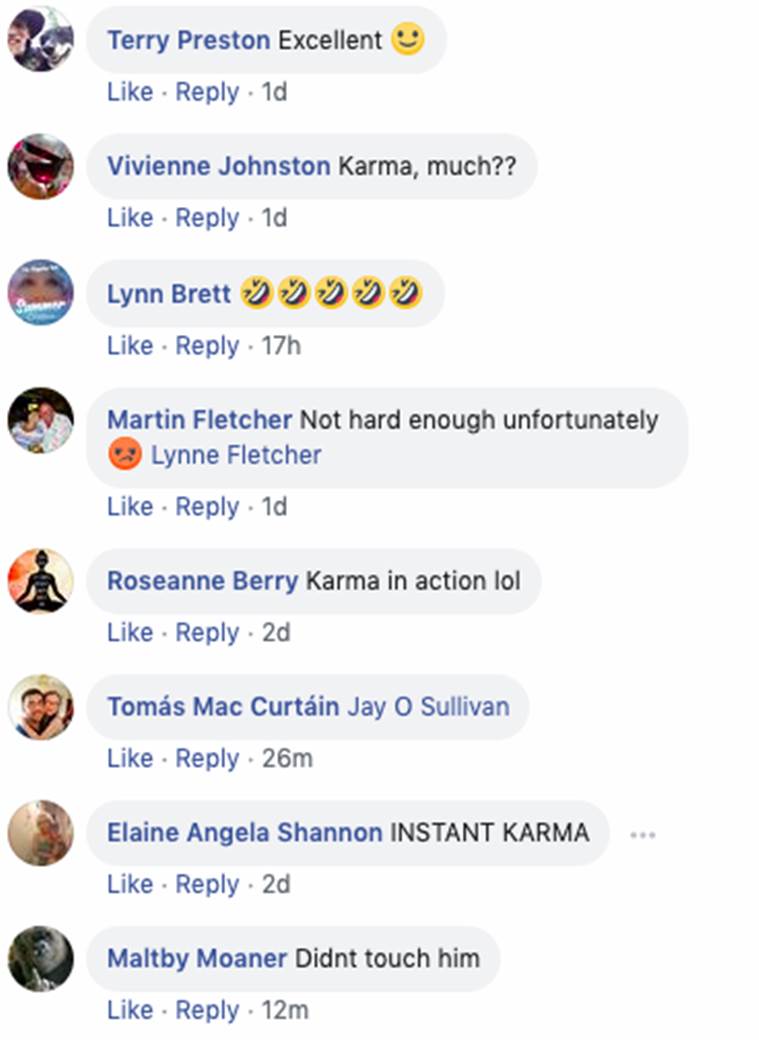Viewport: 759px width, 1040px height.
Task: Like Lynn Brett's laughing emoji comment
Action: (129, 343)
